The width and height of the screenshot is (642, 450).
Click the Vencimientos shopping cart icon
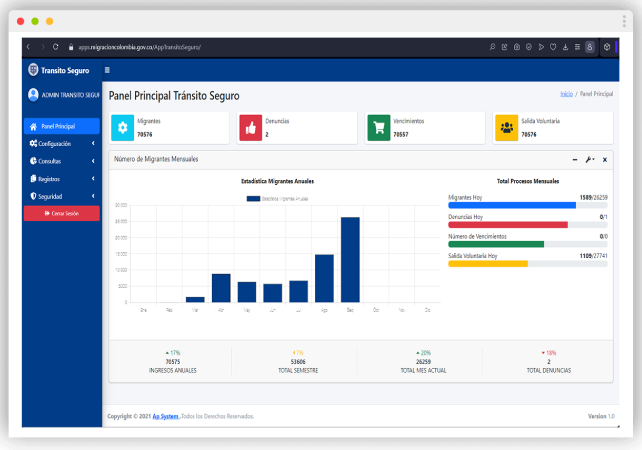coord(379,128)
